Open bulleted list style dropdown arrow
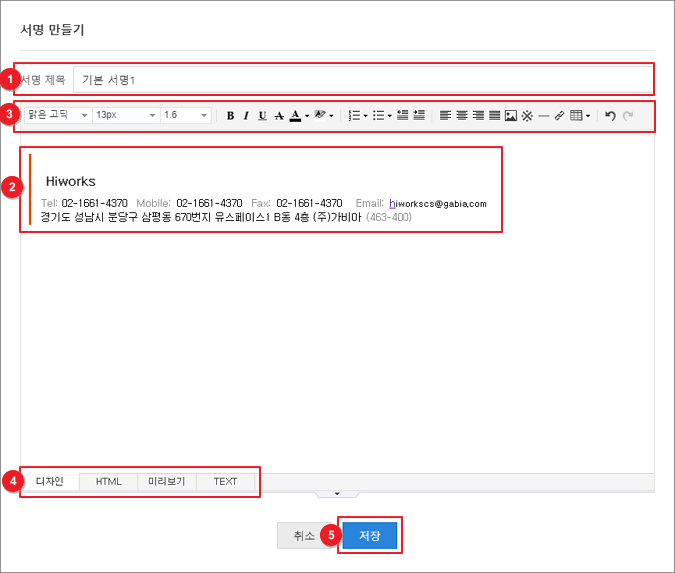Viewport: 675px width, 573px height. coord(390,116)
